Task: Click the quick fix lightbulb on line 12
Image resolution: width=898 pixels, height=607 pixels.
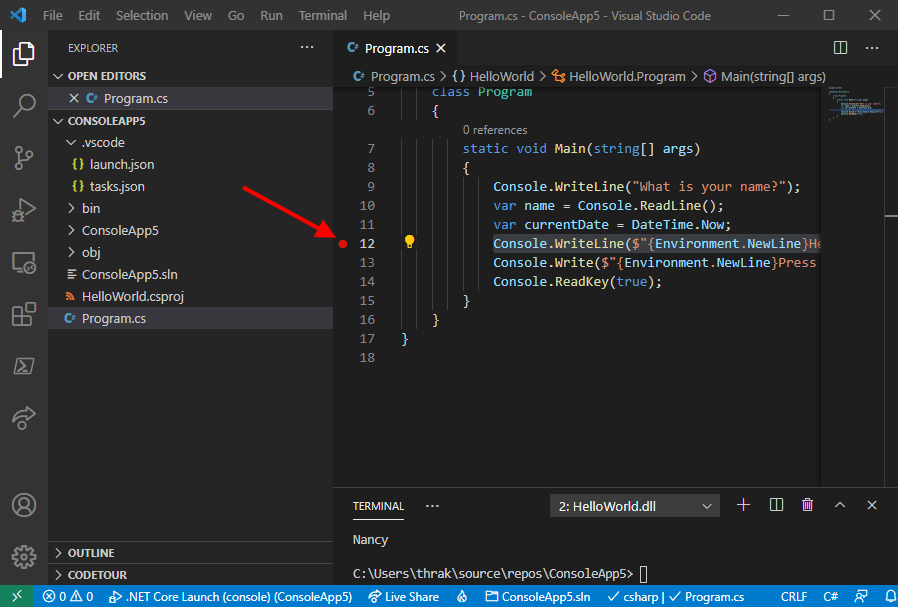Action: click(x=409, y=242)
